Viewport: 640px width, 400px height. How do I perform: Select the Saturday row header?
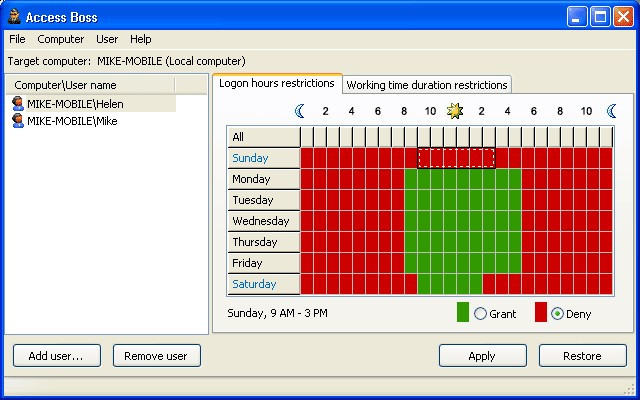tap(264, 284)
